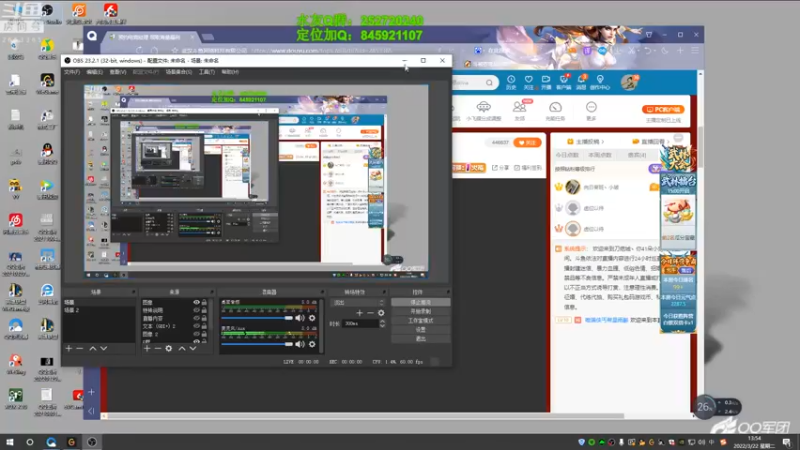Move scene up in the Scenes list

coord(93,348)
